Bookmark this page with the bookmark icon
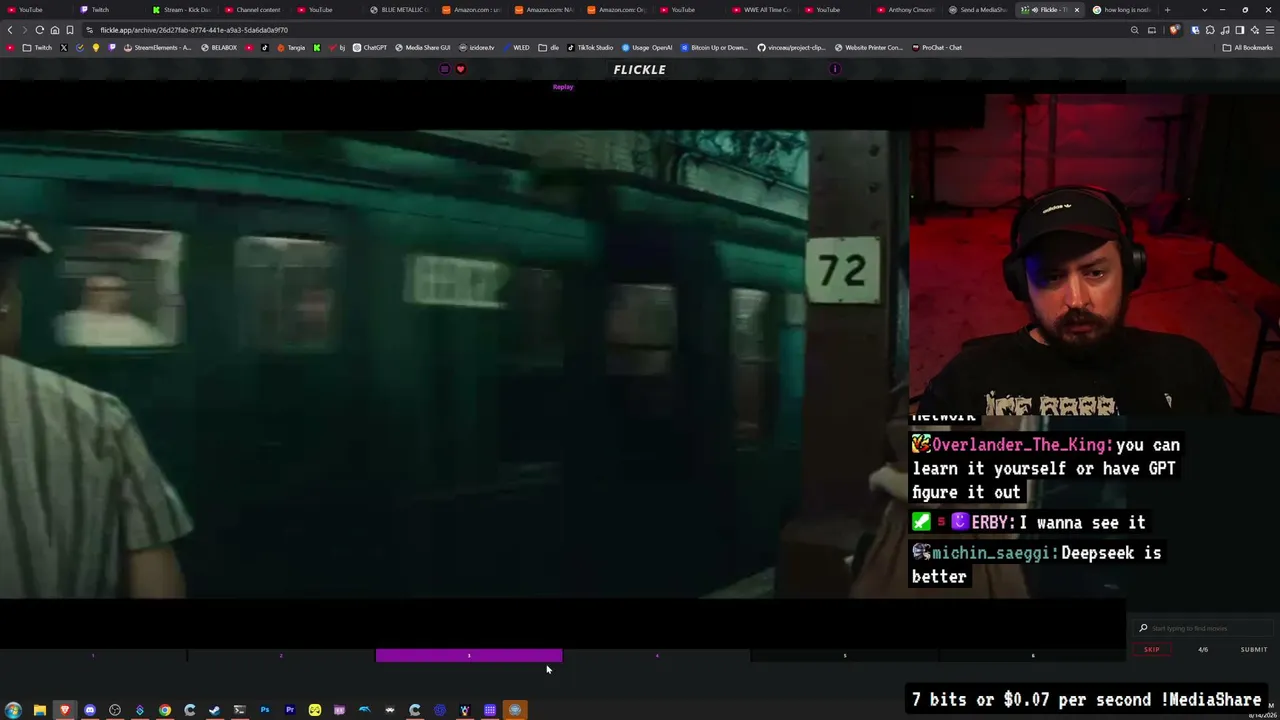Image resolution: width=1280 pixels, height=720 pixels. pyautogui.click(x=70, y=30)
